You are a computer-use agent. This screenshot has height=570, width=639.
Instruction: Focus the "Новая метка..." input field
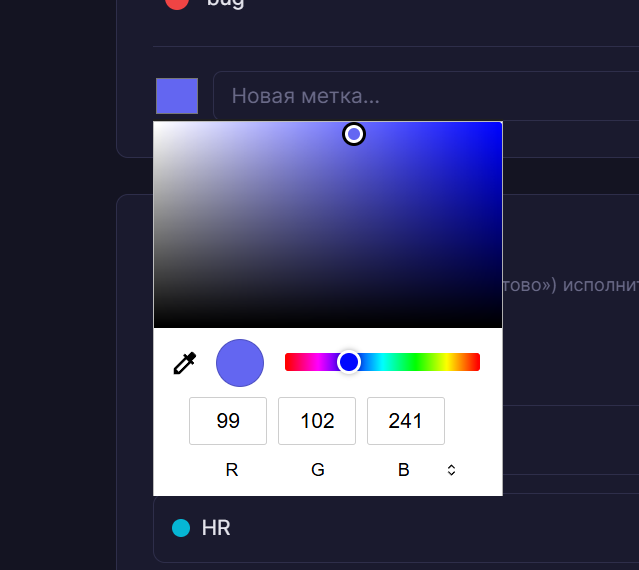pos(420,96)
